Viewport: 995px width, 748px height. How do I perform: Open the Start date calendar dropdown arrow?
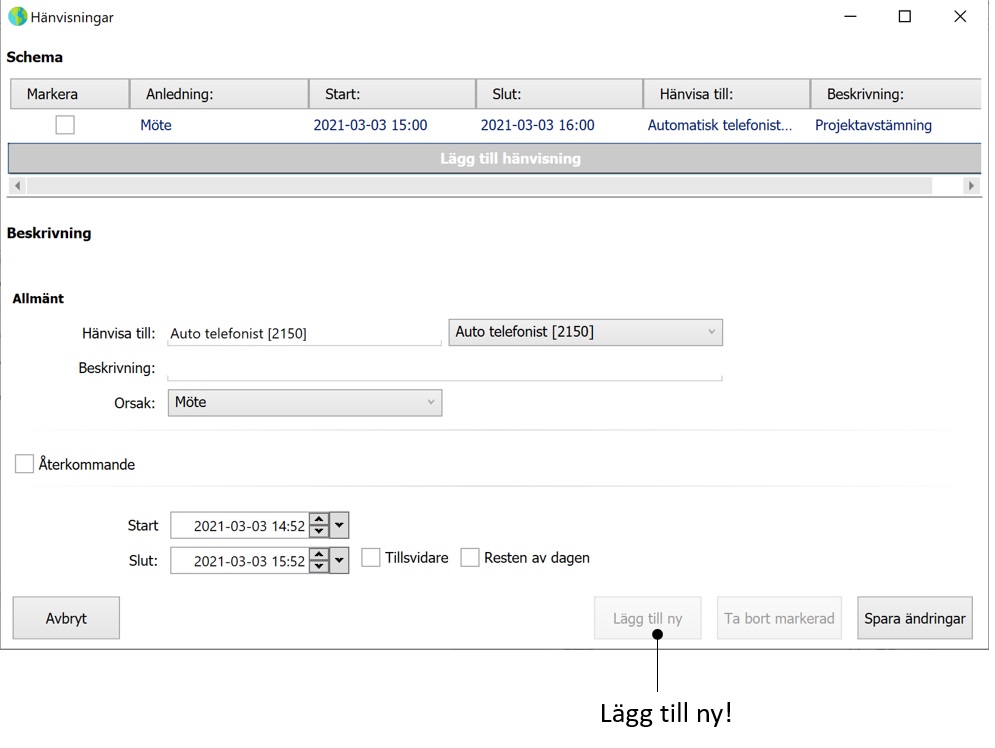339,525
